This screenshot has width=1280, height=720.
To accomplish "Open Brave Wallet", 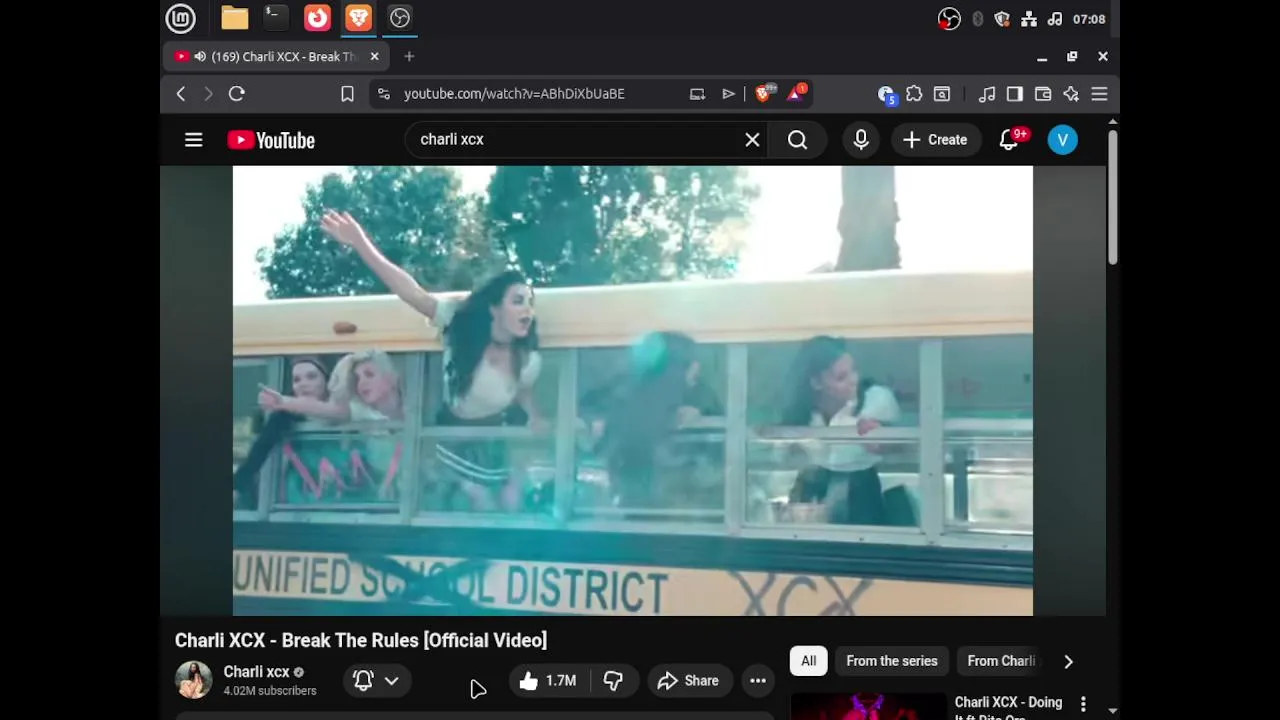I will (1043, 94).
